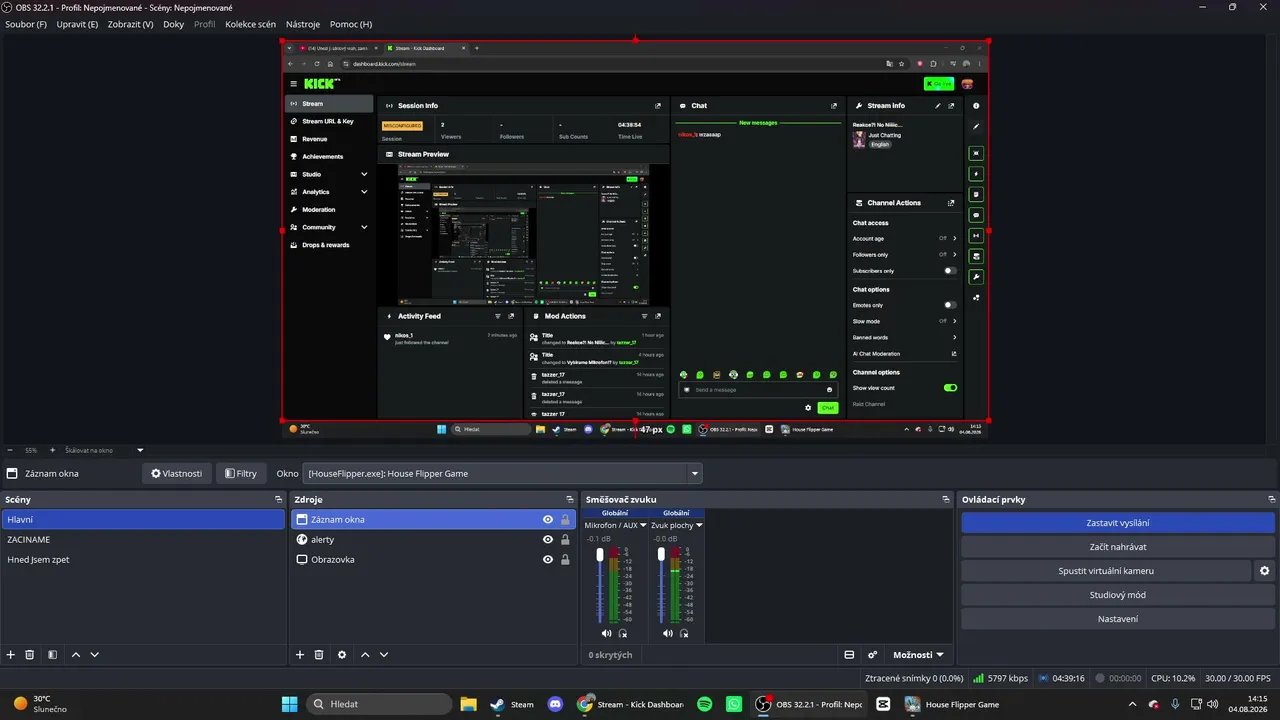This screenshot has height=720, width=1280.
Task: Open Mikrofon / AUX channel options dropdown
Action: tap(643, 525)
